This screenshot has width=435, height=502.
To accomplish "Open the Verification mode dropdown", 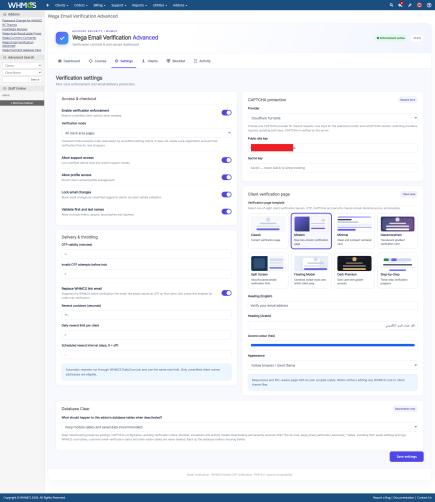I will pyautogui.click(x=146, y=133).
